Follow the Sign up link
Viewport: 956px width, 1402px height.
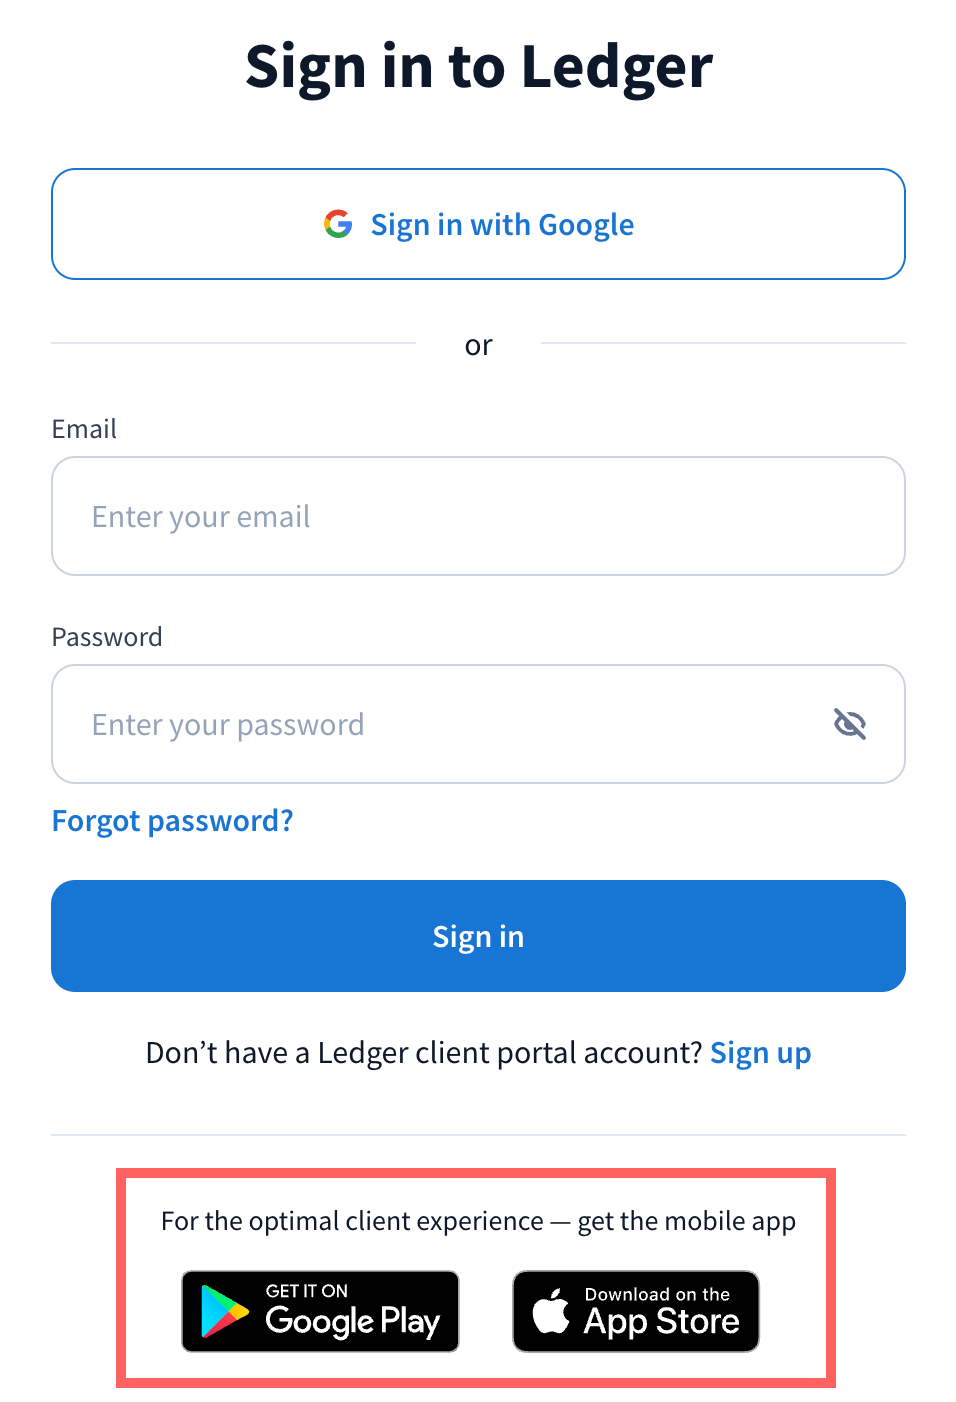(760, 1053)
